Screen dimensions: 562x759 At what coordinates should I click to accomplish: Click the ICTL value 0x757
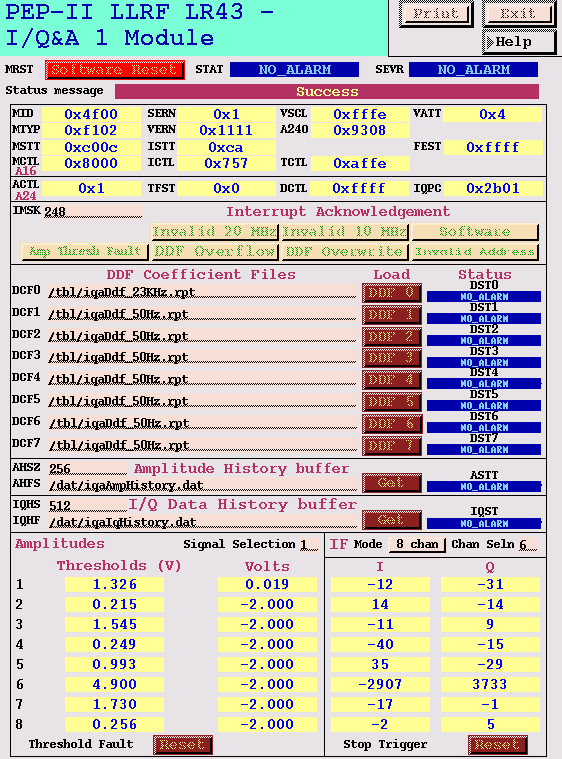tap(226, 163)
